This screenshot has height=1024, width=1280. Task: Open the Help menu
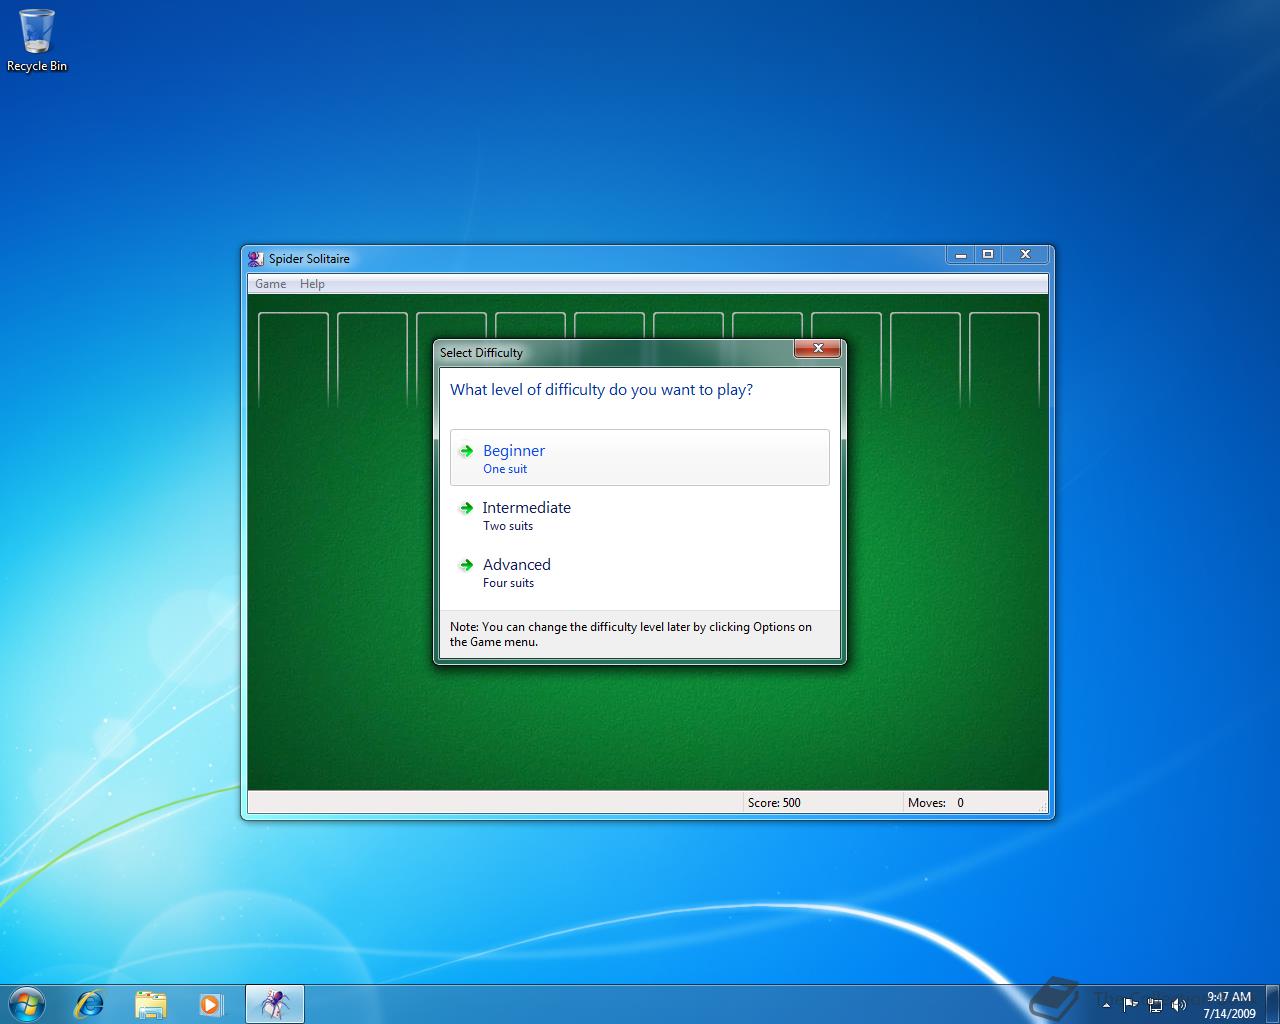(x=312, y=284)
